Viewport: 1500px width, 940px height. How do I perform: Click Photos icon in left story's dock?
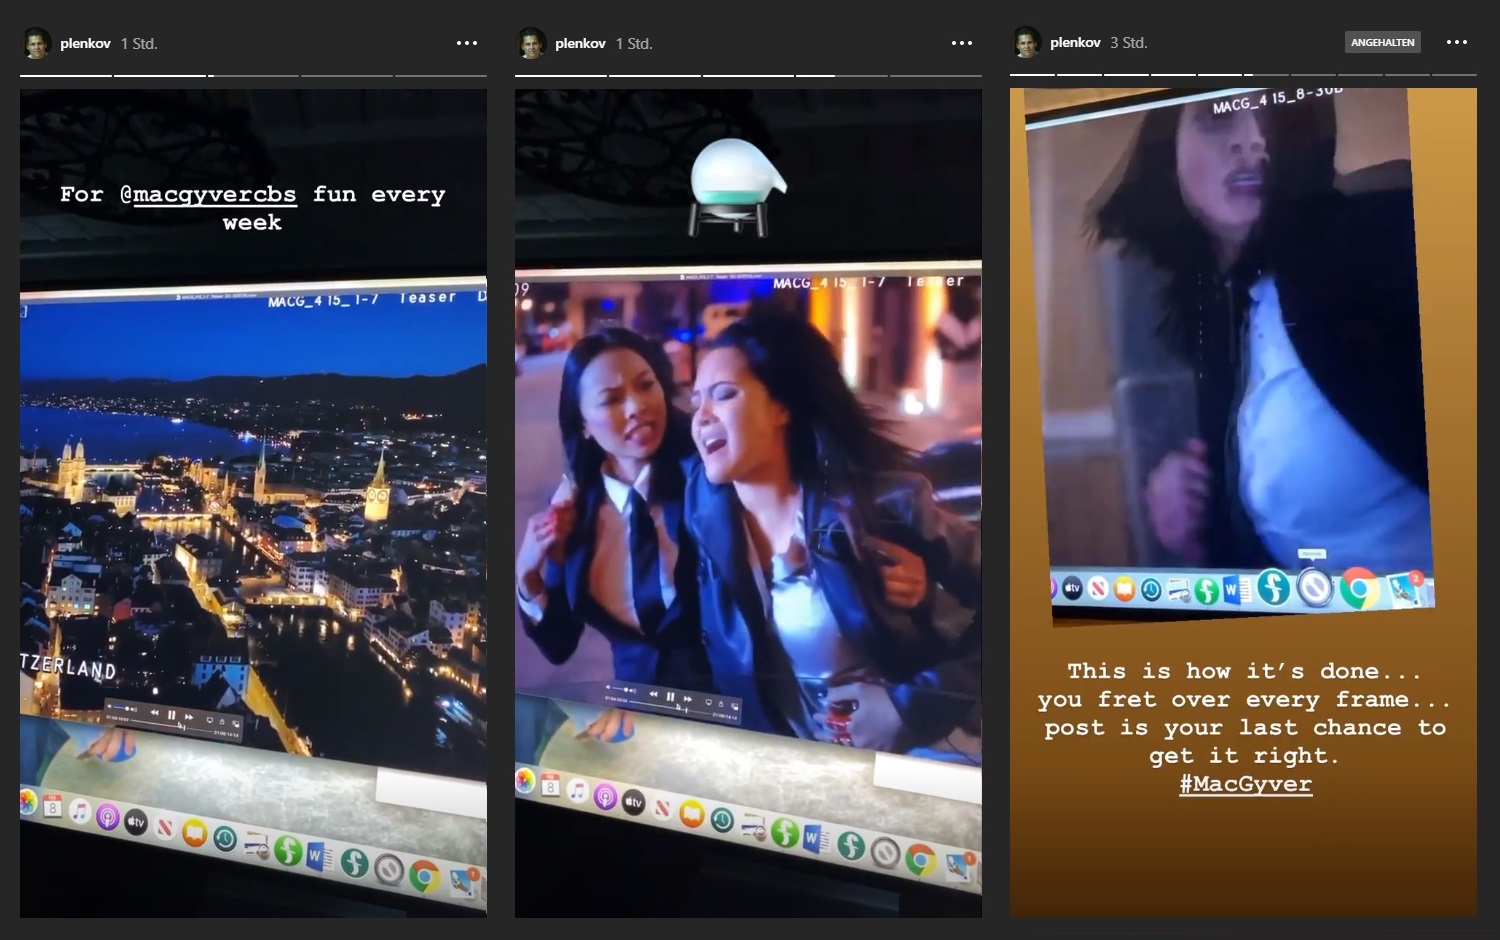click(28, 801)
